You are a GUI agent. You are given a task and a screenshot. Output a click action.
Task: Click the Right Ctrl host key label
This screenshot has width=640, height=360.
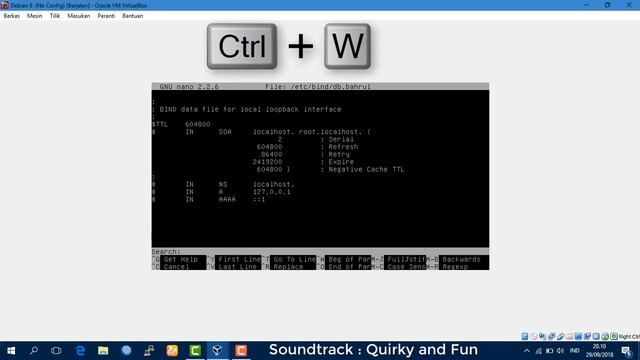coord(629,337)
